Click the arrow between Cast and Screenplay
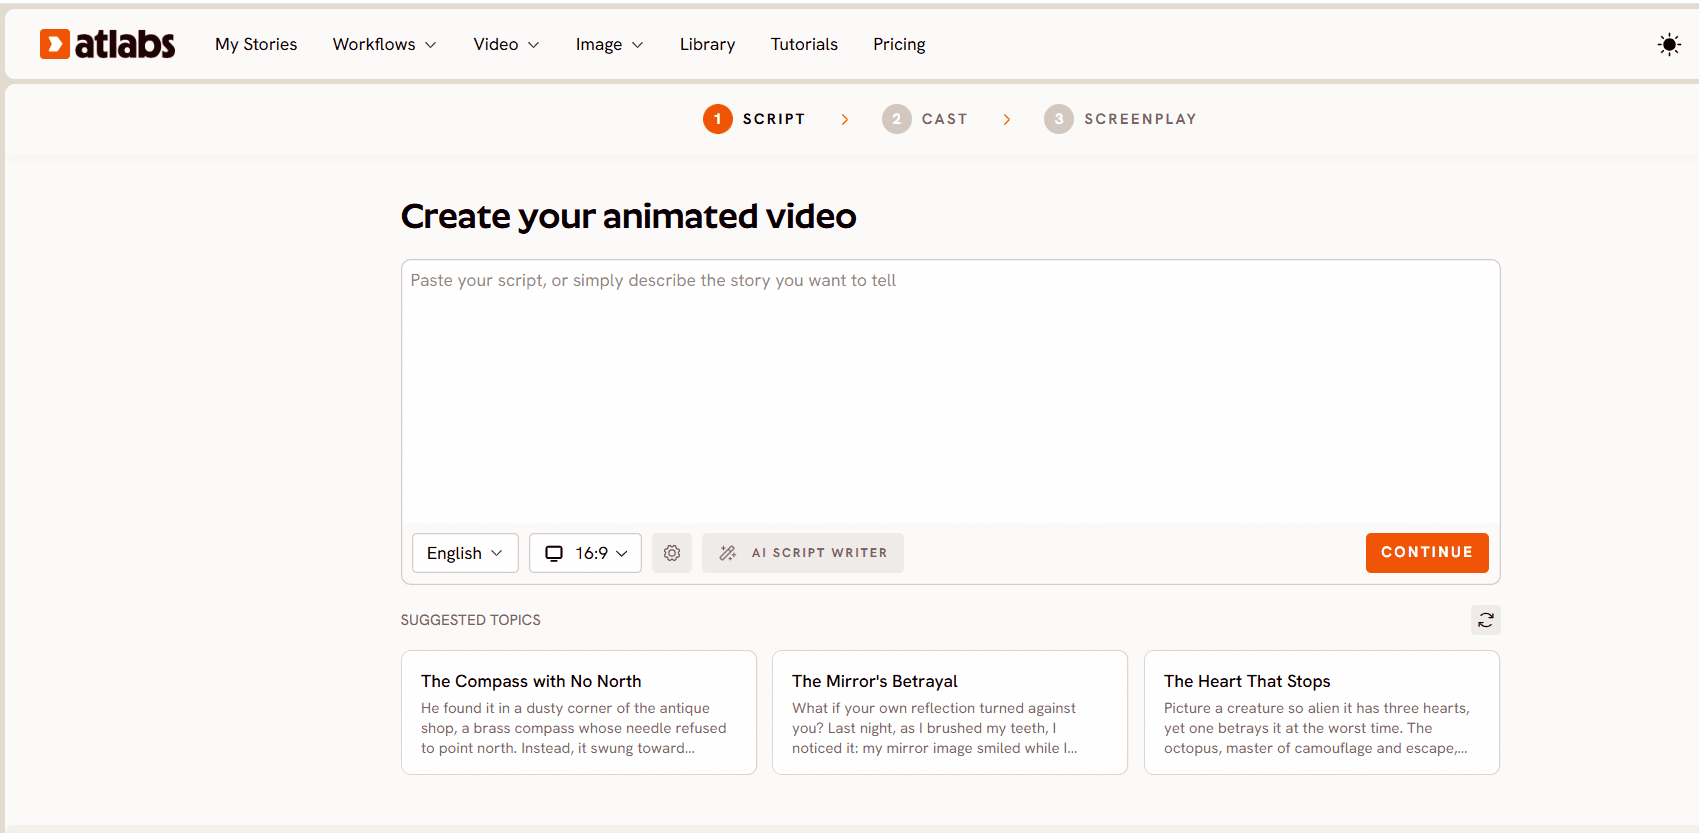1699x833 pixels. (1007, 119)
